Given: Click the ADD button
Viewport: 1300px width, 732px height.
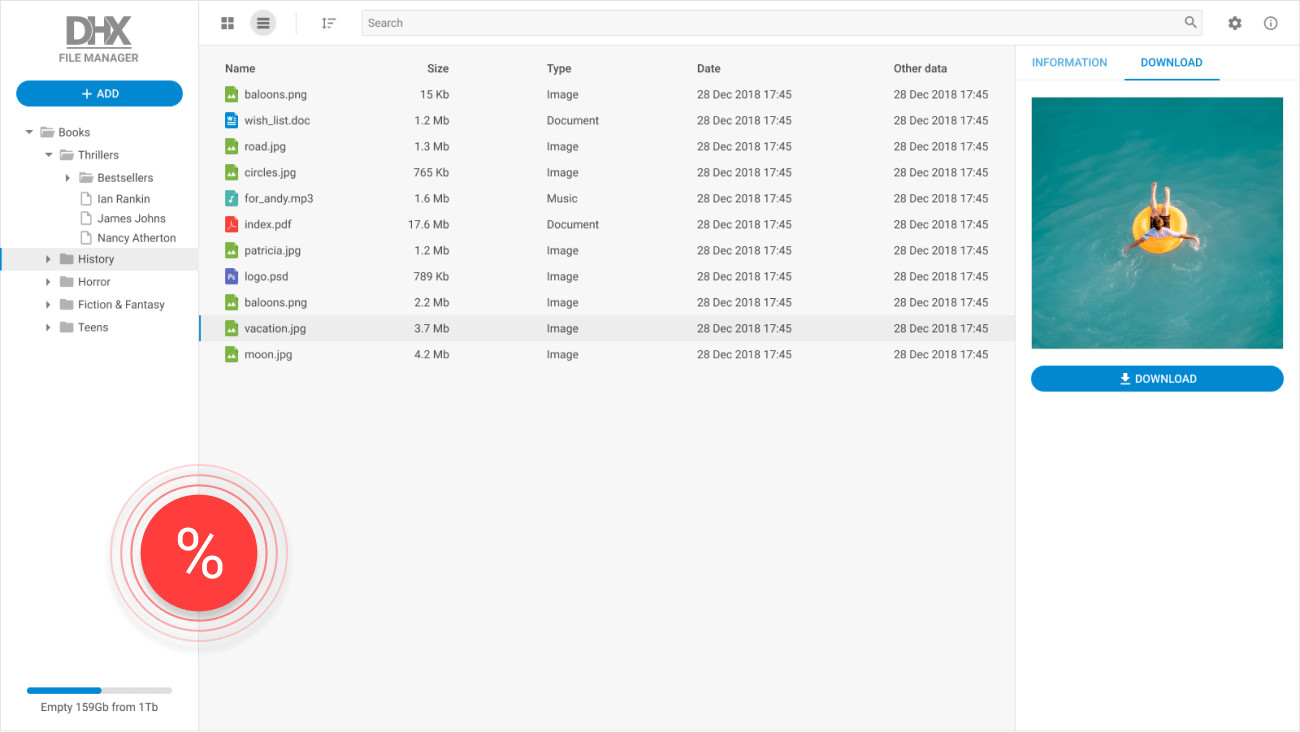Looking at the screenshot, I should [x=99, y=93].
